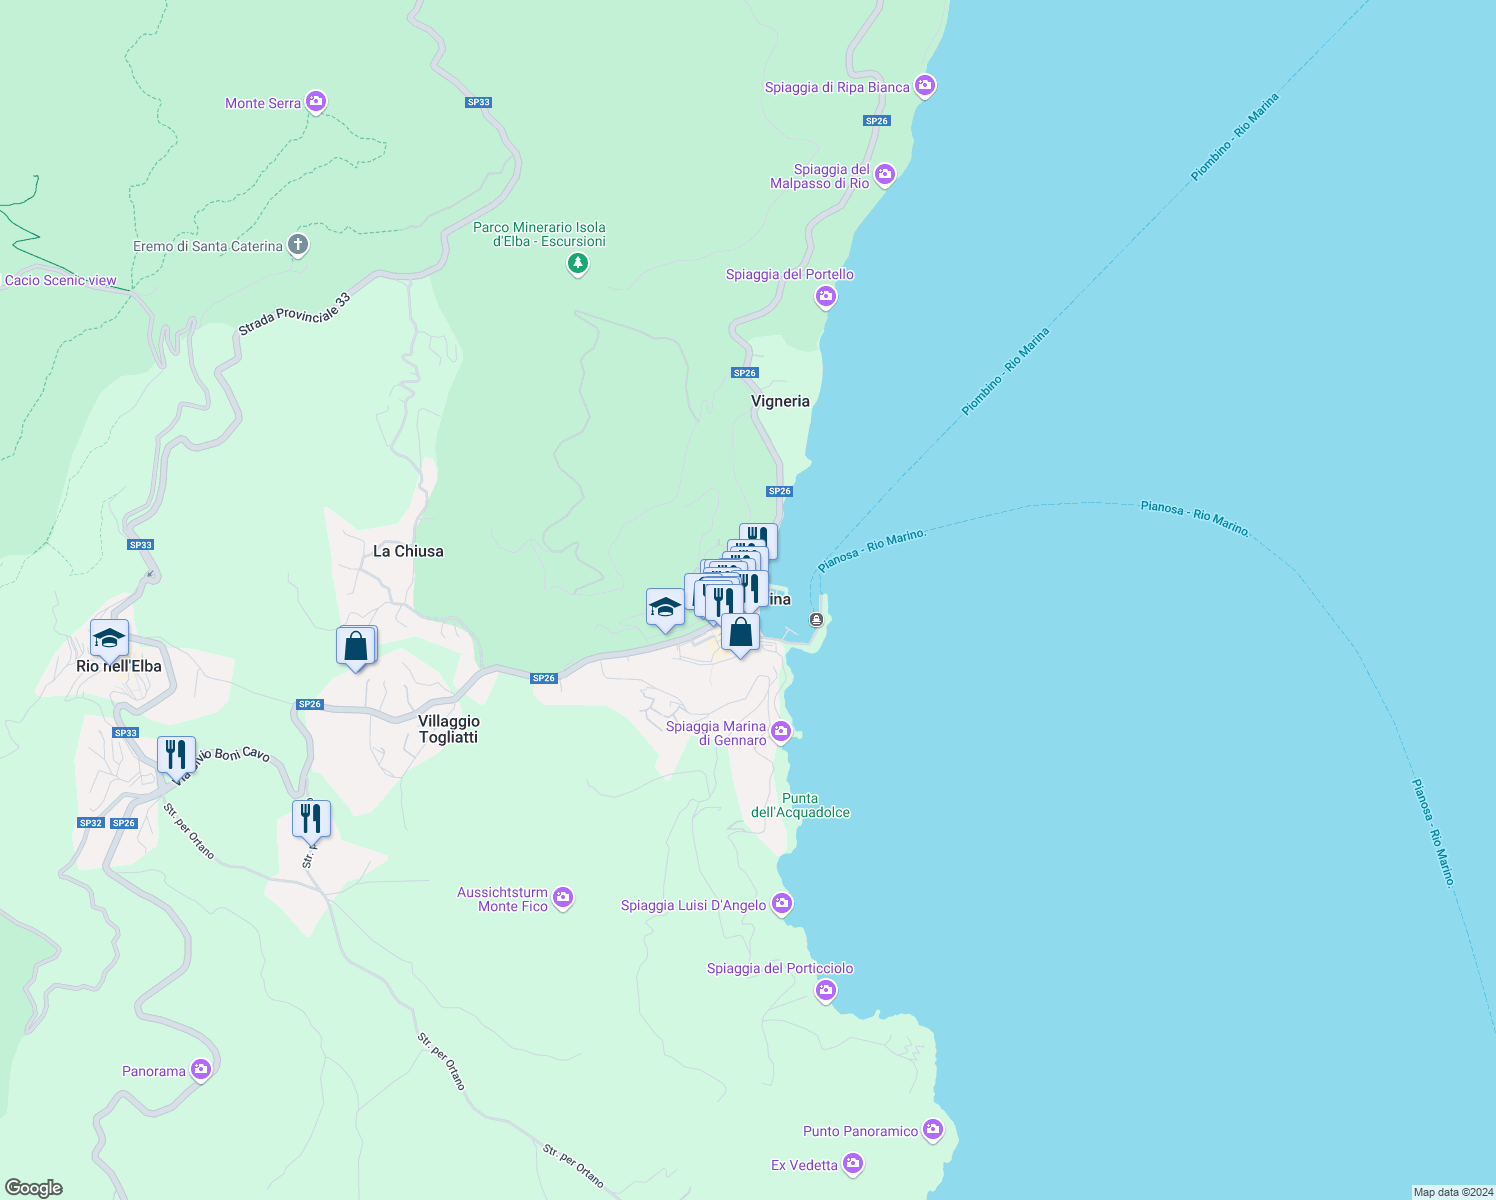Open restaurant marker on Via Boni Cavo

click(176, 756)
